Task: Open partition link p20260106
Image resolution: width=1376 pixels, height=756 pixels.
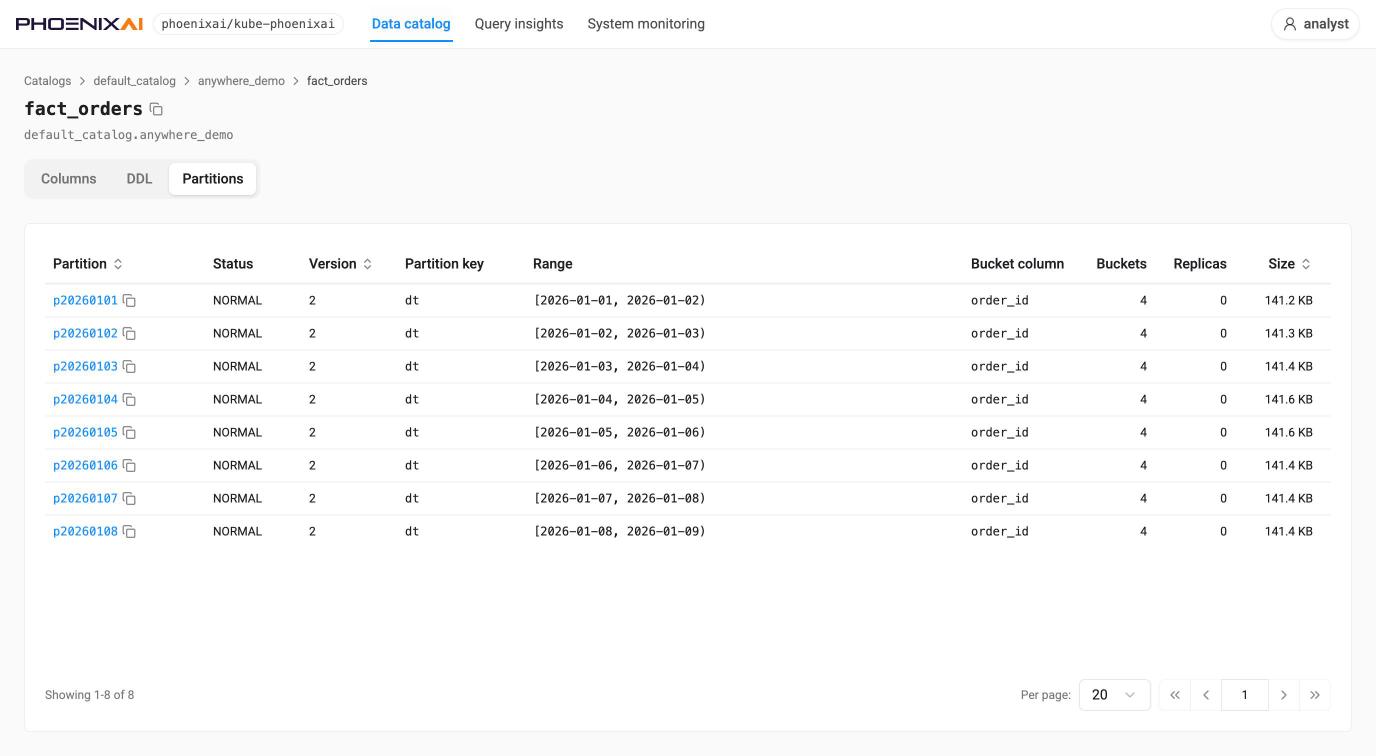Action: pos(85,466)
